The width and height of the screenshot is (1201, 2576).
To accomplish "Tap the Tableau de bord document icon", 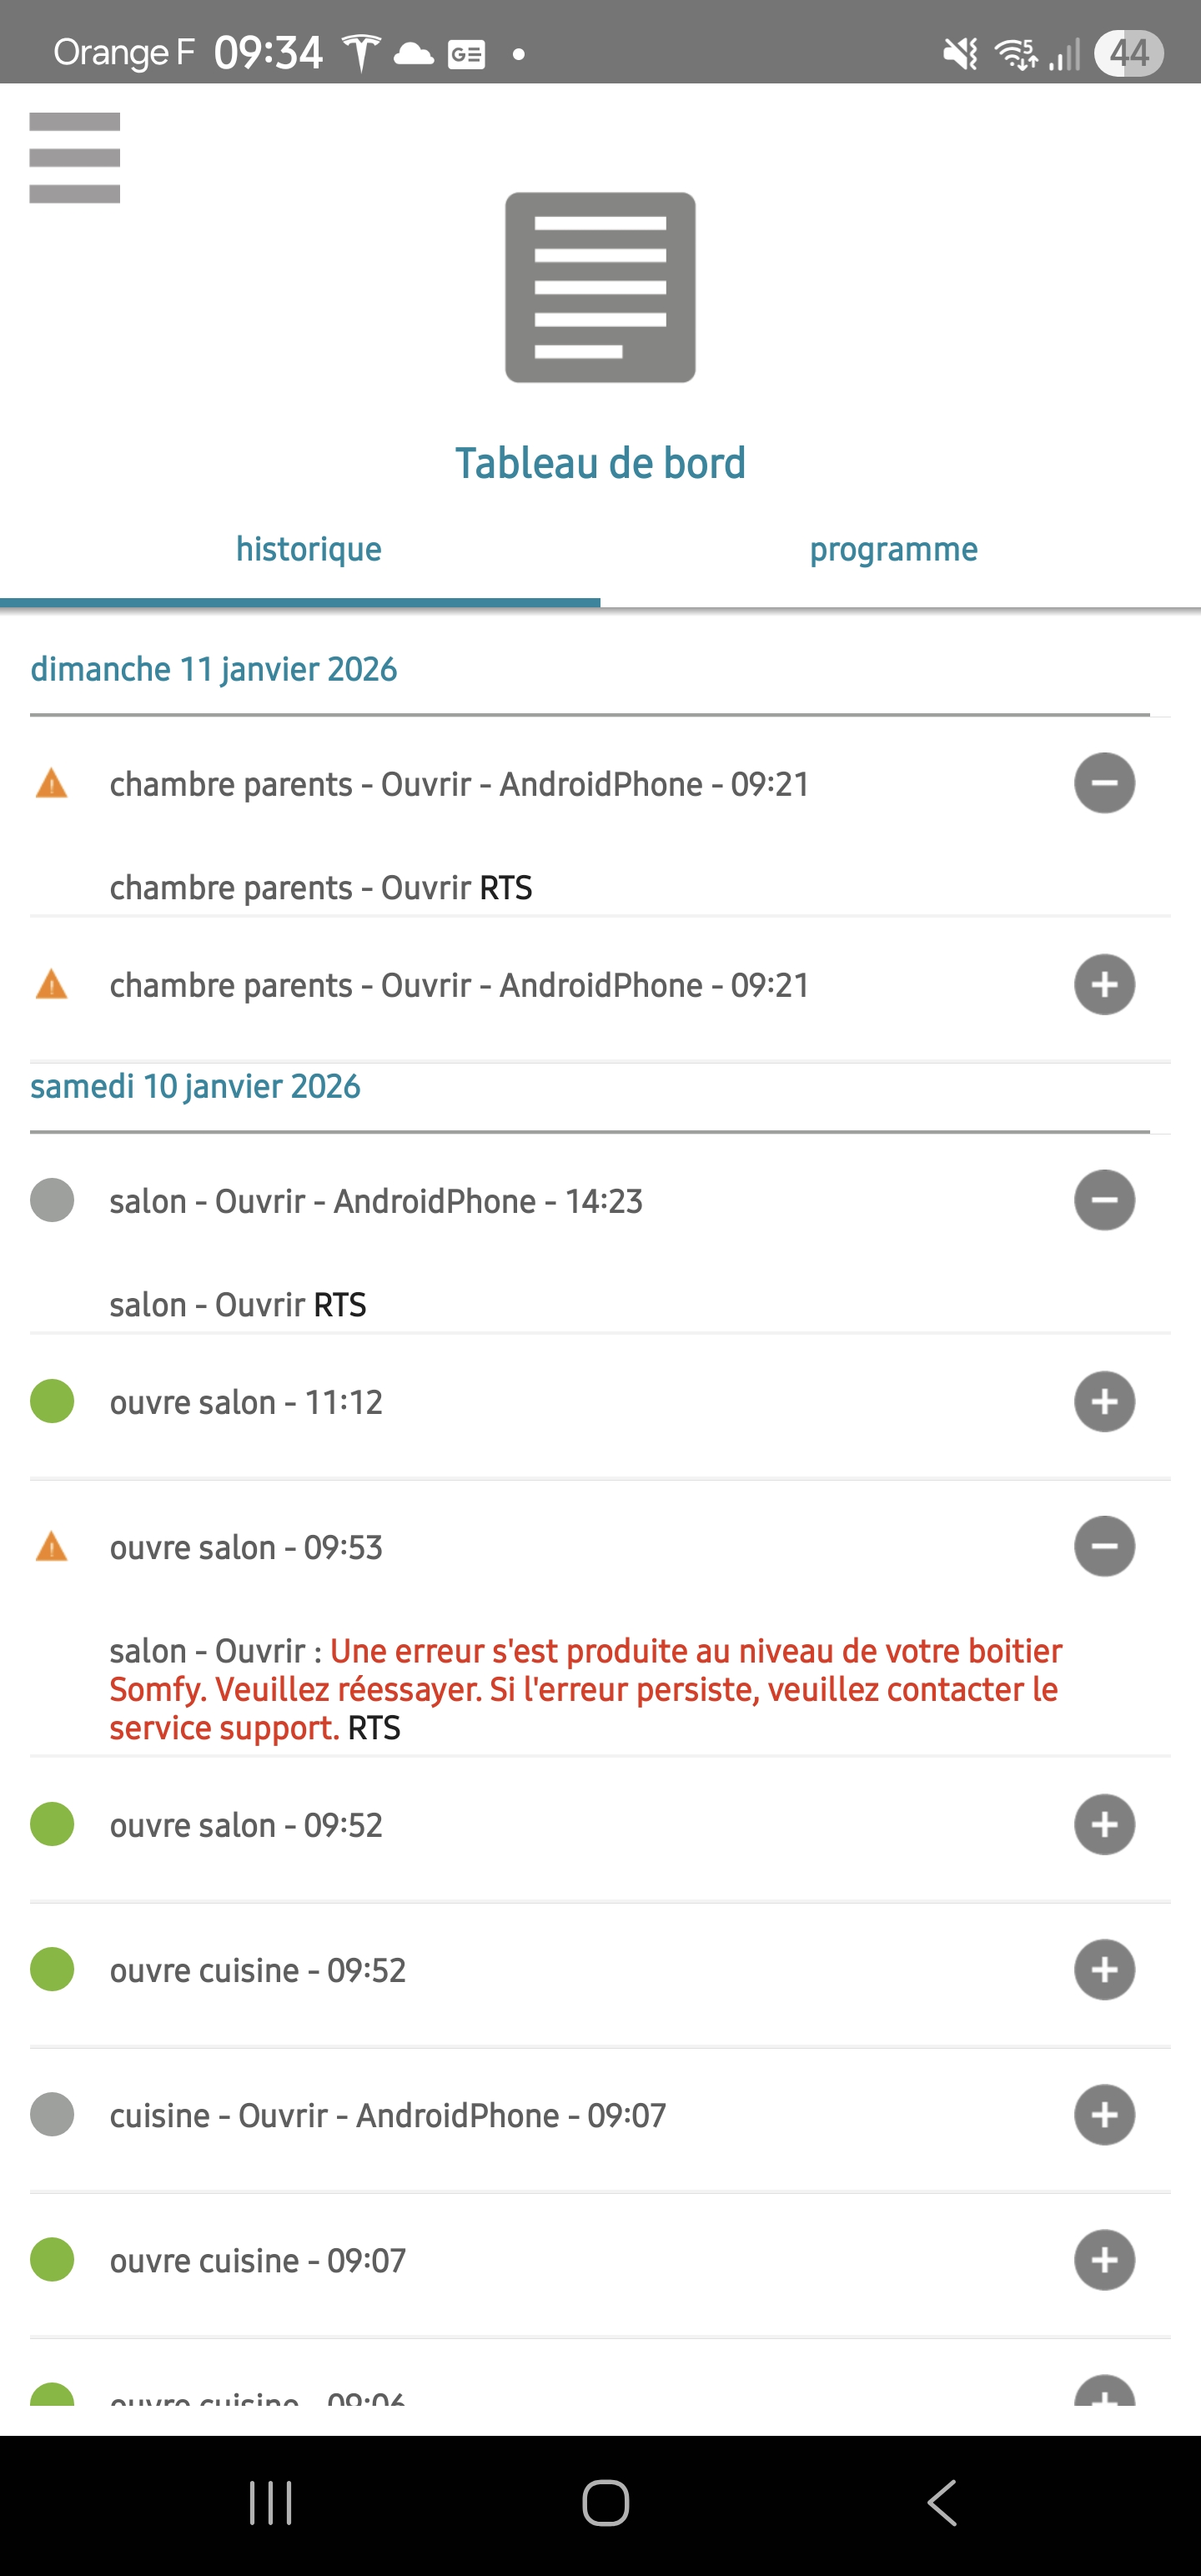I will [600, 288].
